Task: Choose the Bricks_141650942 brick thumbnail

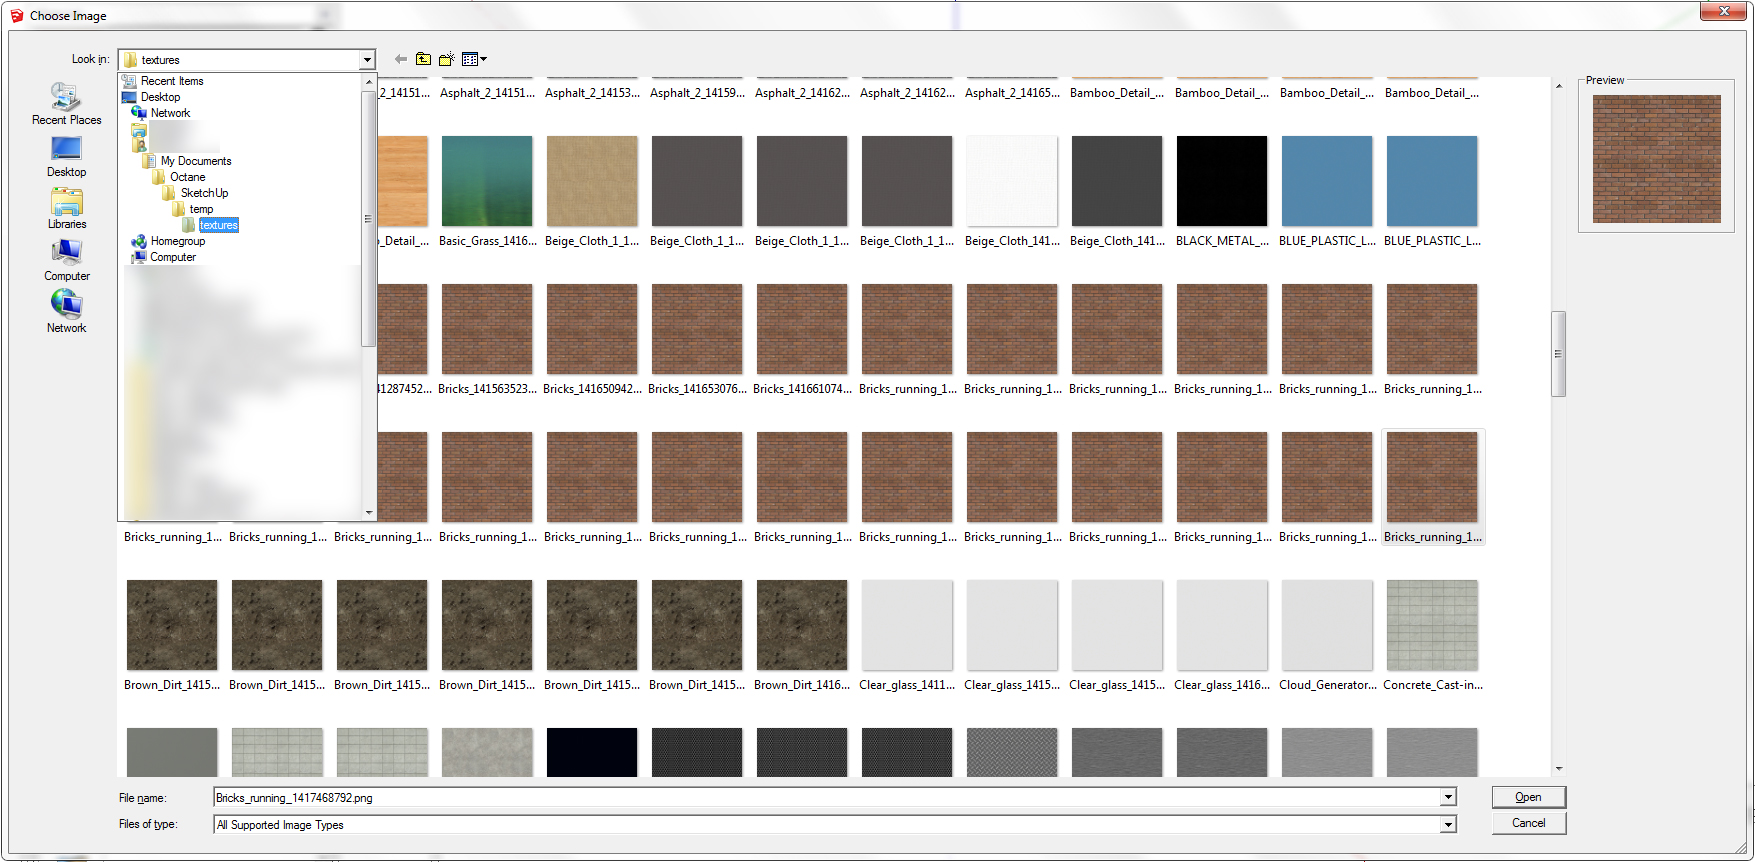Action: coord(592,329)
